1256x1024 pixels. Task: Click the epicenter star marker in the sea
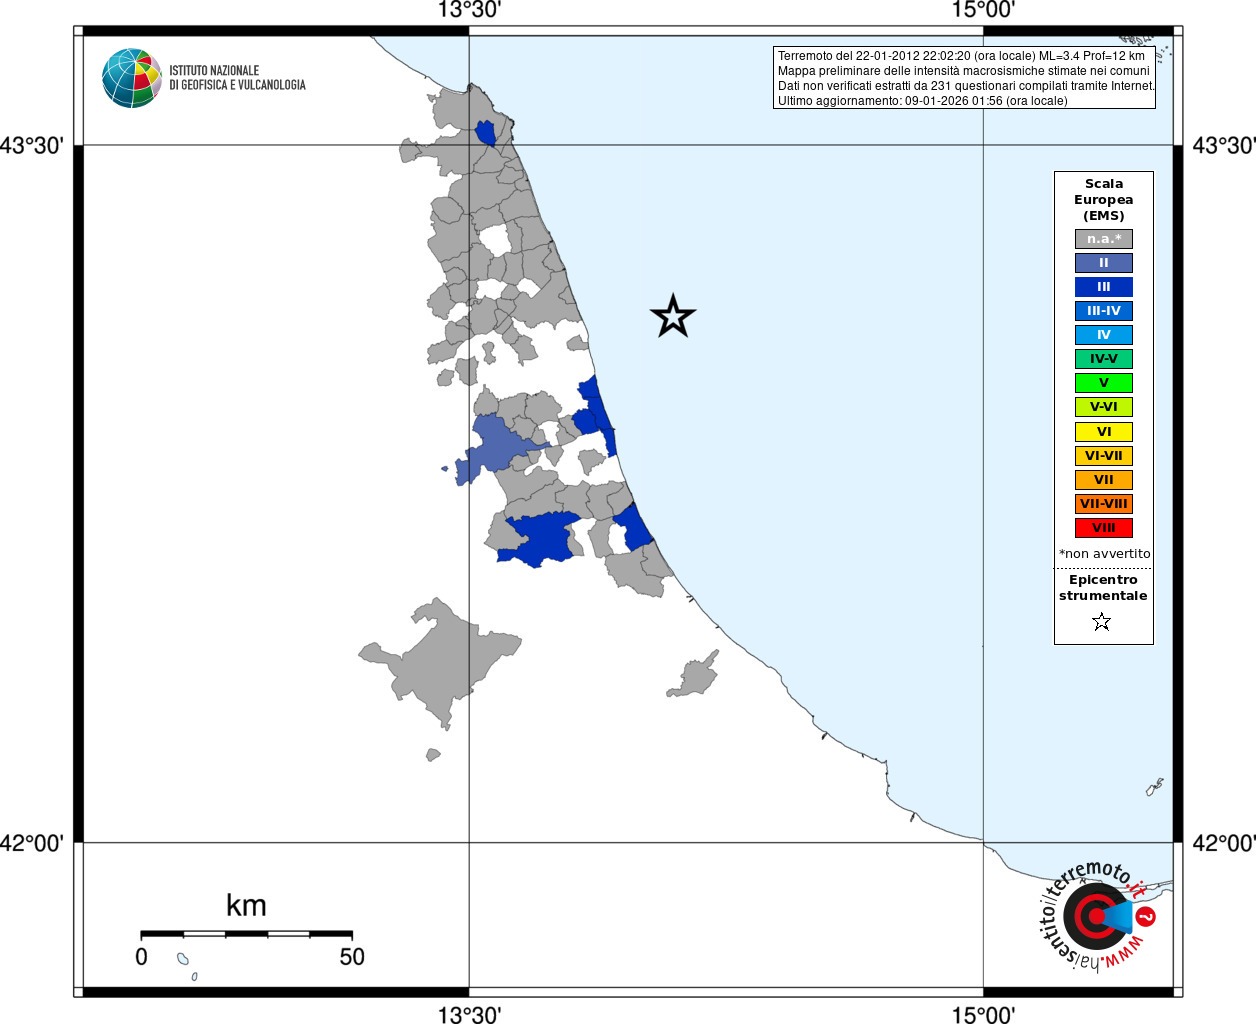tap(673, 317)
